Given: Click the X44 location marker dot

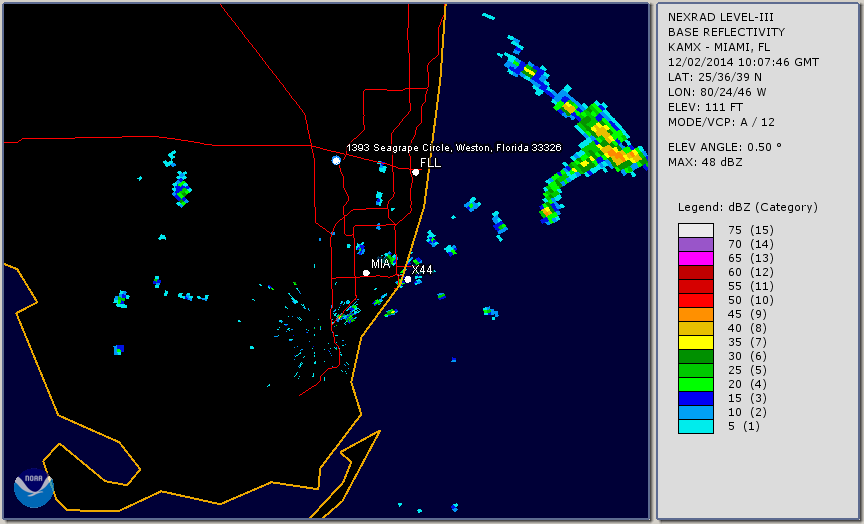Looking at the screenshot, I should [x=408, y=279].
